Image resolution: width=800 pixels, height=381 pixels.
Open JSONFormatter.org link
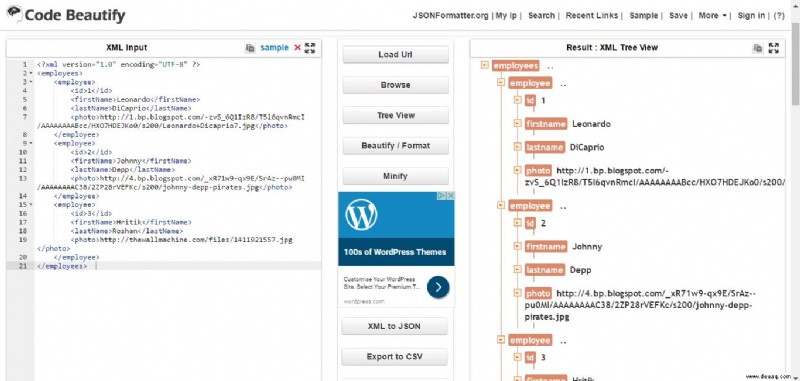[451, 15]
